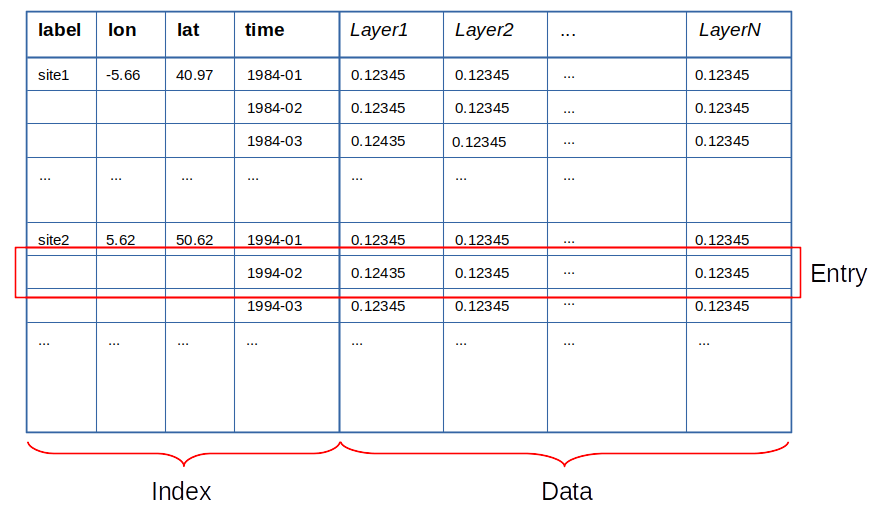Click the "label" column header
This screenshot has width=883, height=509.
[60, 30]
